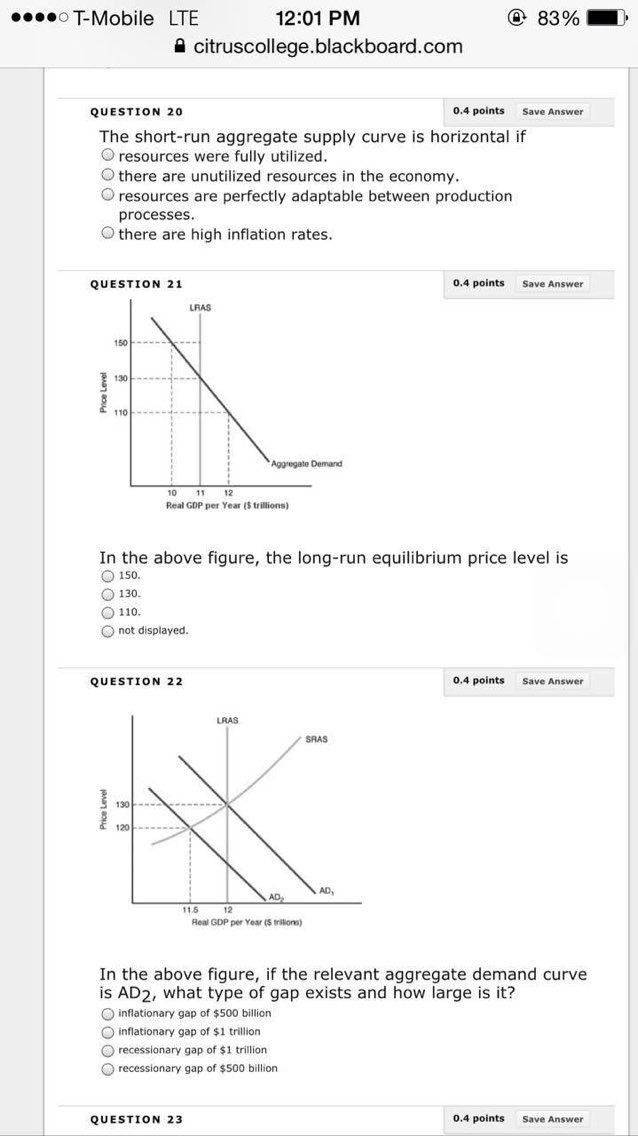Image resolution: width=638 pixels, height=1136 pixels.
Task: Choose "there are high inflation rates" answer
Action: 107,233
